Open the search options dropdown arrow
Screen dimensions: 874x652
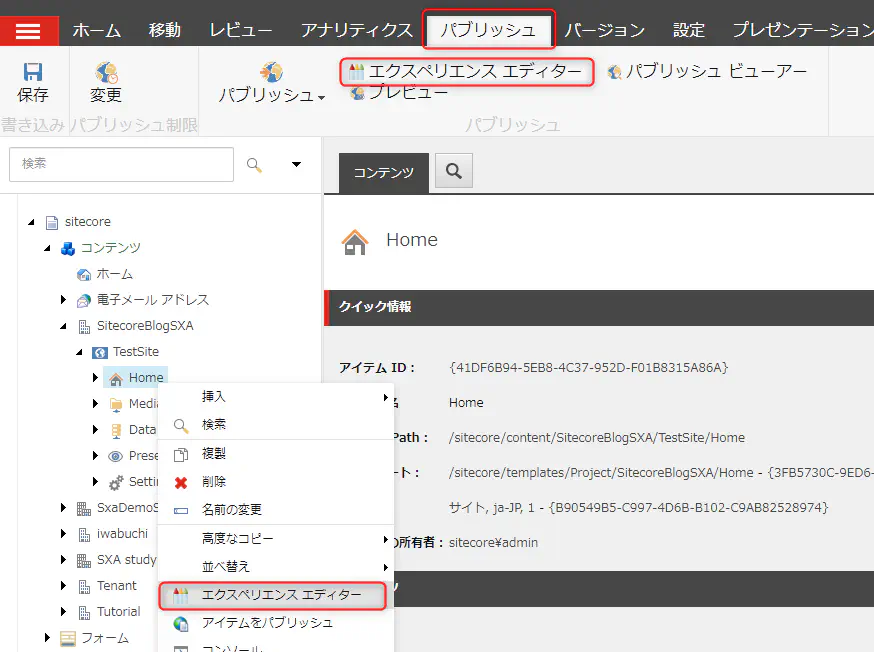click(297, 164)
